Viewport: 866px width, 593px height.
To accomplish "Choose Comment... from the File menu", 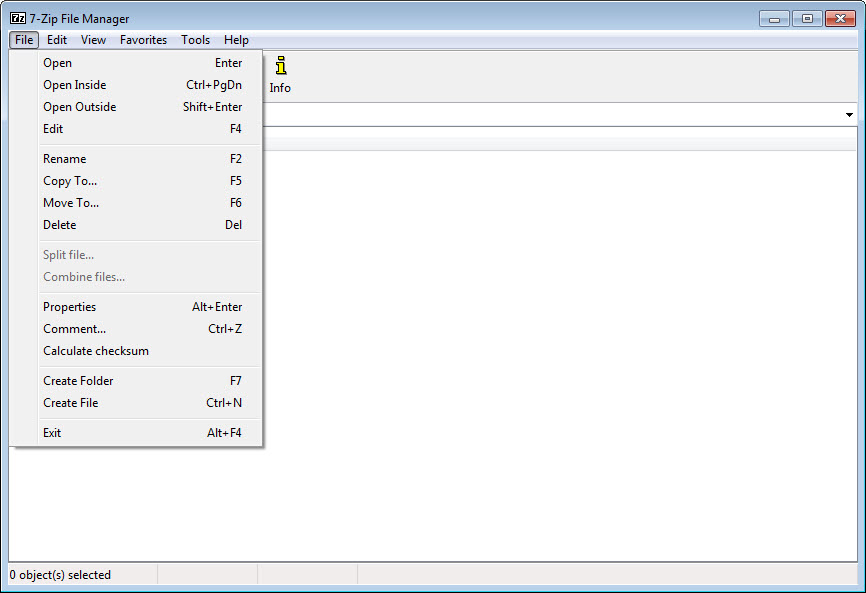I will pyautogui.click(x=142, y=329).
